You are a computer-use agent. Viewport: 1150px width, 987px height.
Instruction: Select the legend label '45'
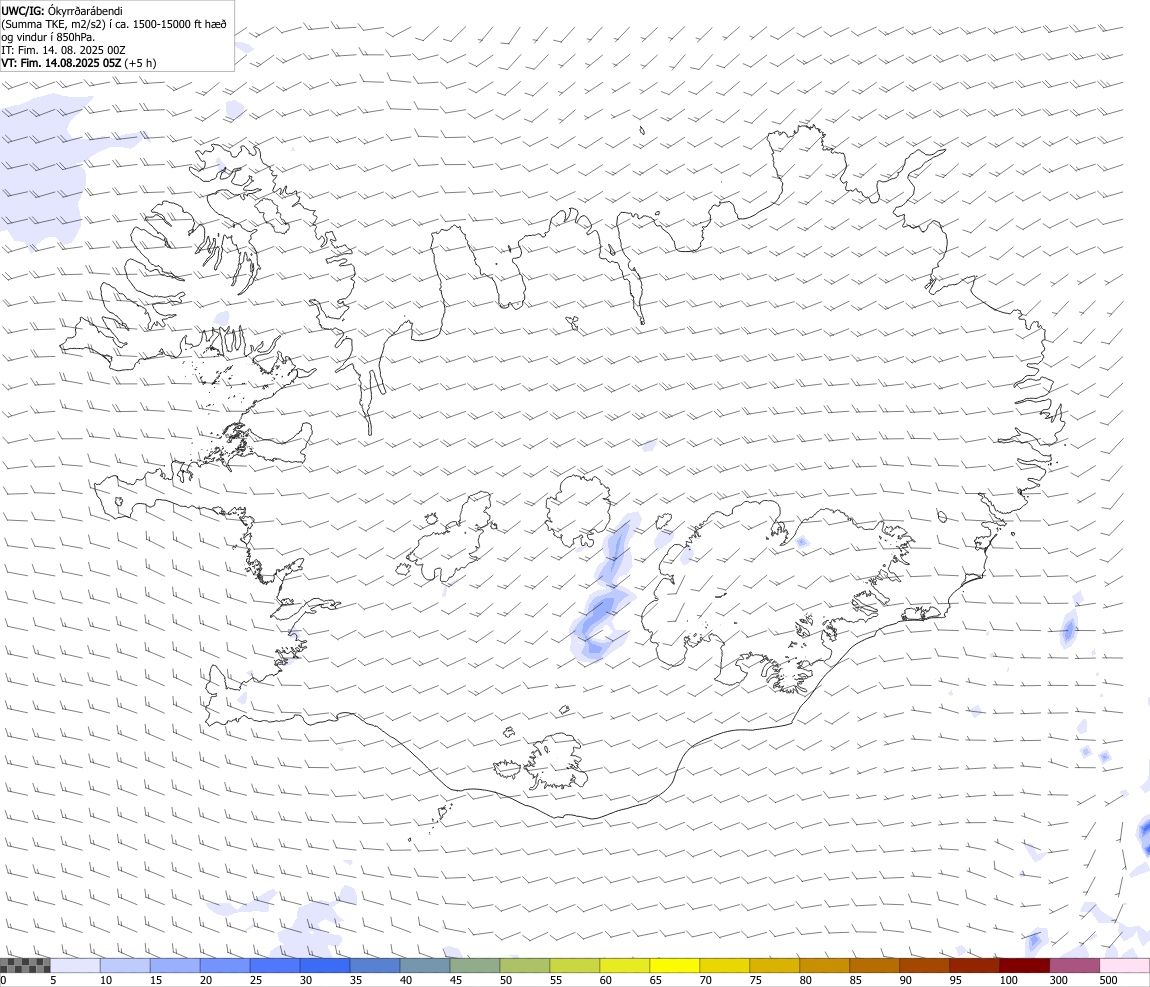tap(455, 980)
